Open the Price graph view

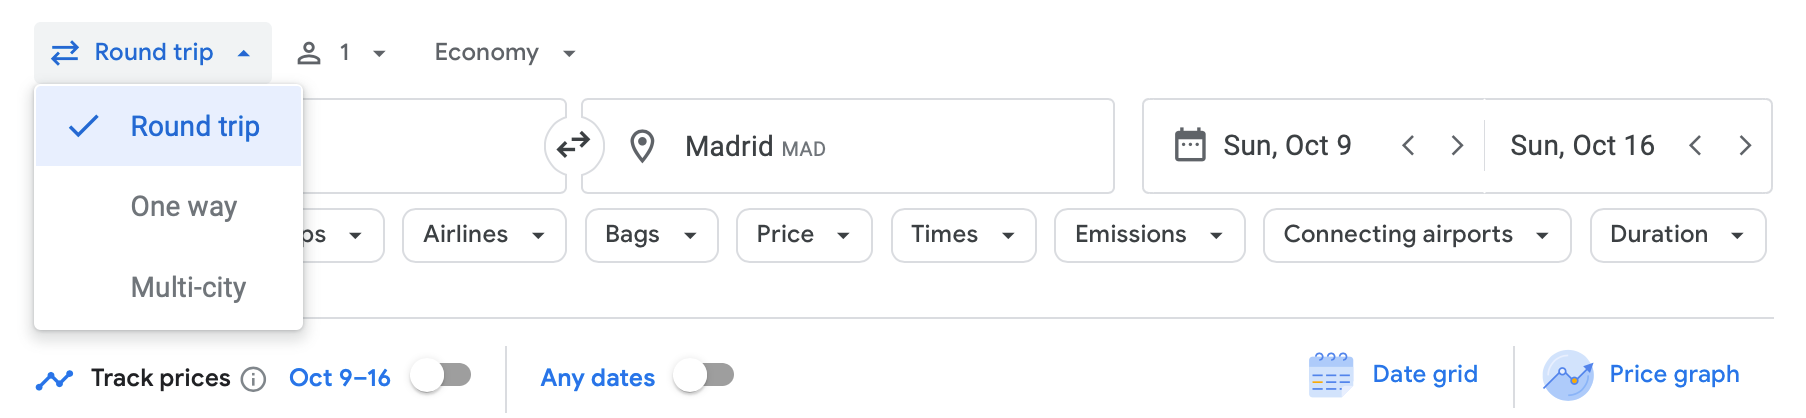[1673, 375]
